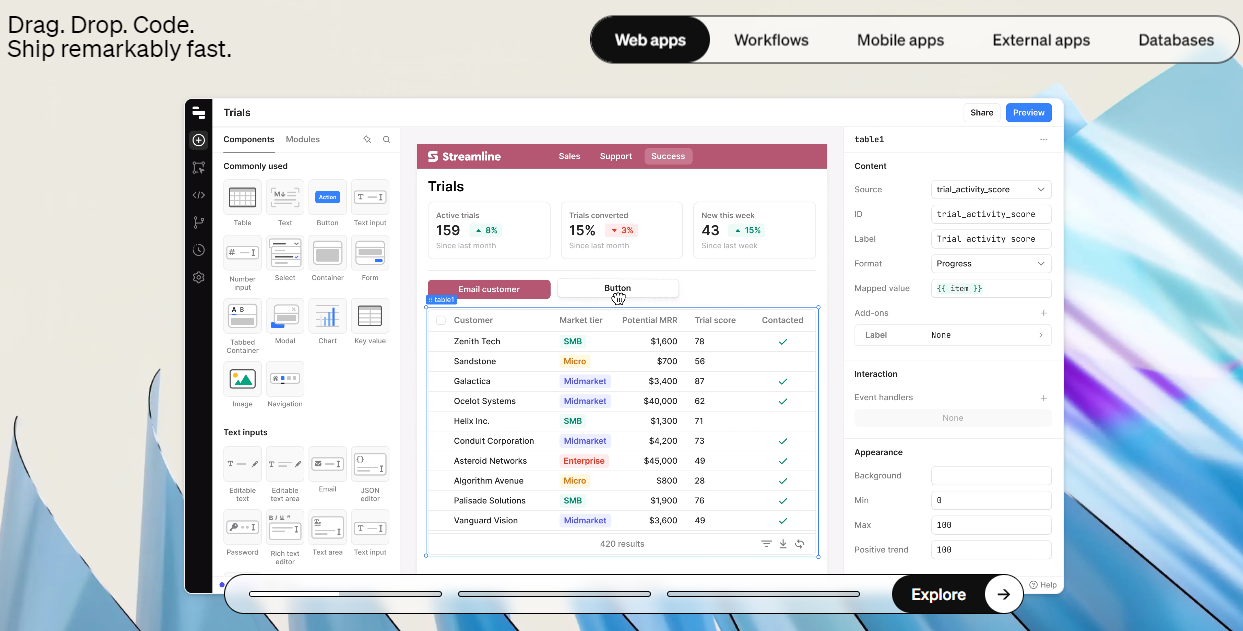1243x631 pixels.
Task: Click the search icon in Components panel
Action: (x=386, y=140)
